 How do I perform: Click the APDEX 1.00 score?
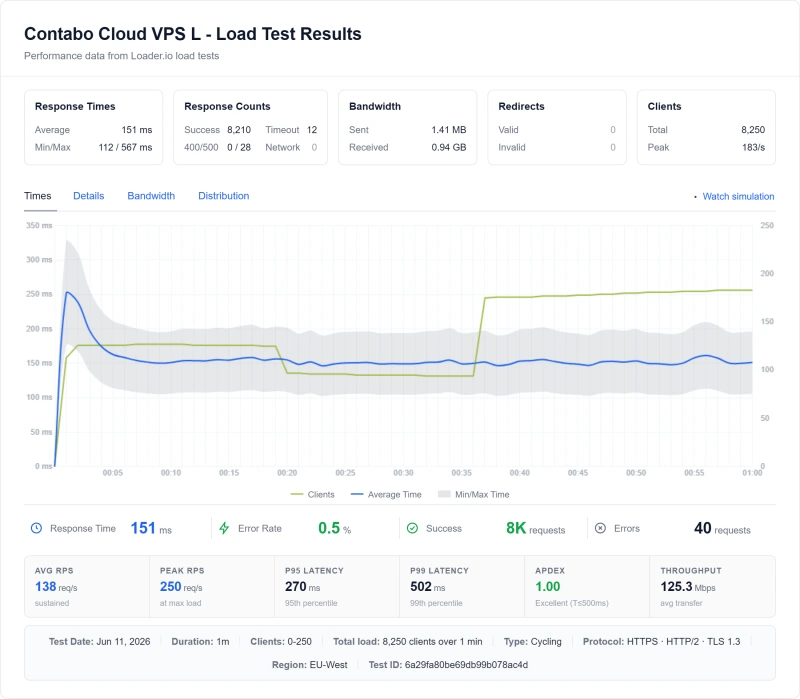click(x=547, y=587)
